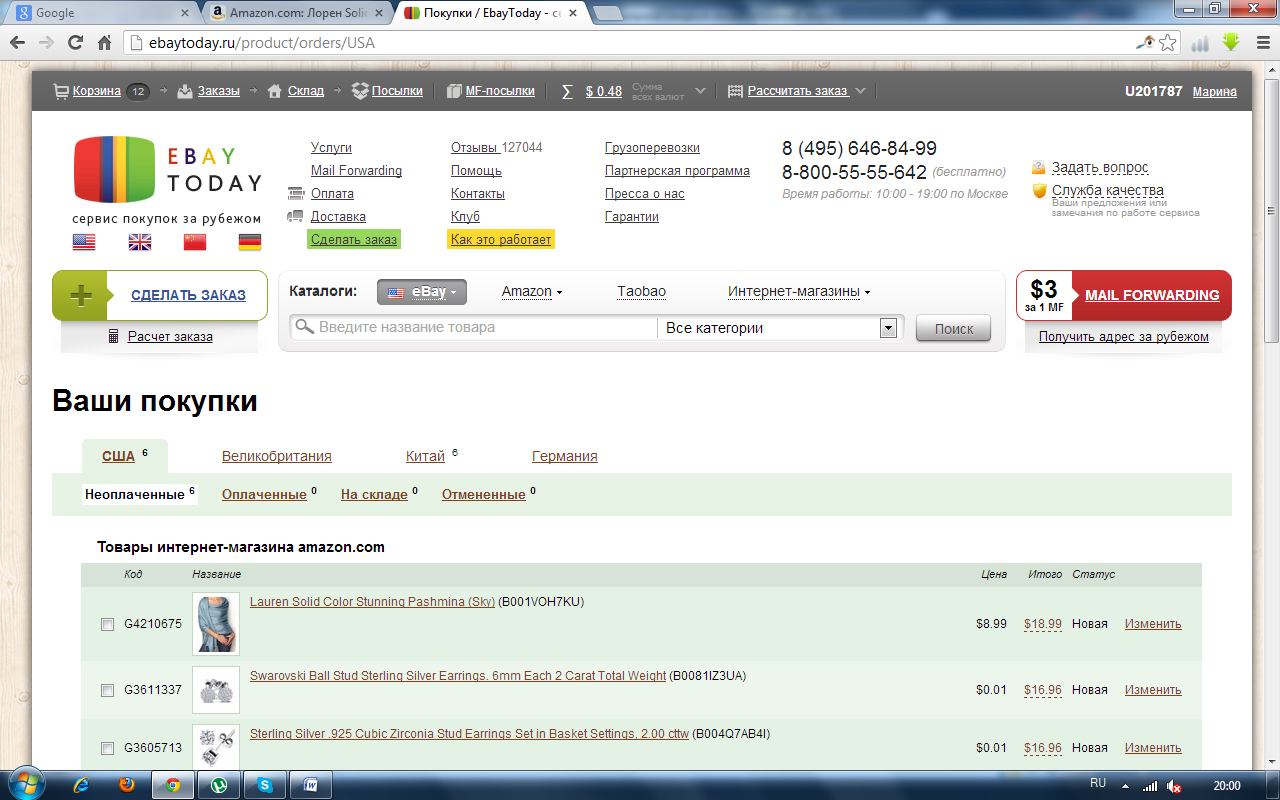The width and height of the screenshot is (1280, 800).
Task: Open Firefox from taskbar
Action: coord(126,785)
